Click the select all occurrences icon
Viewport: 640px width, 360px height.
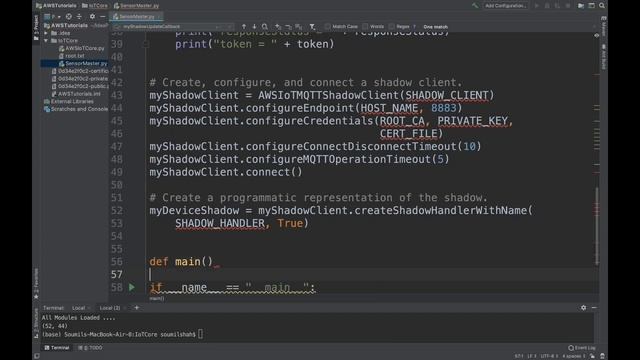(299, 27)
